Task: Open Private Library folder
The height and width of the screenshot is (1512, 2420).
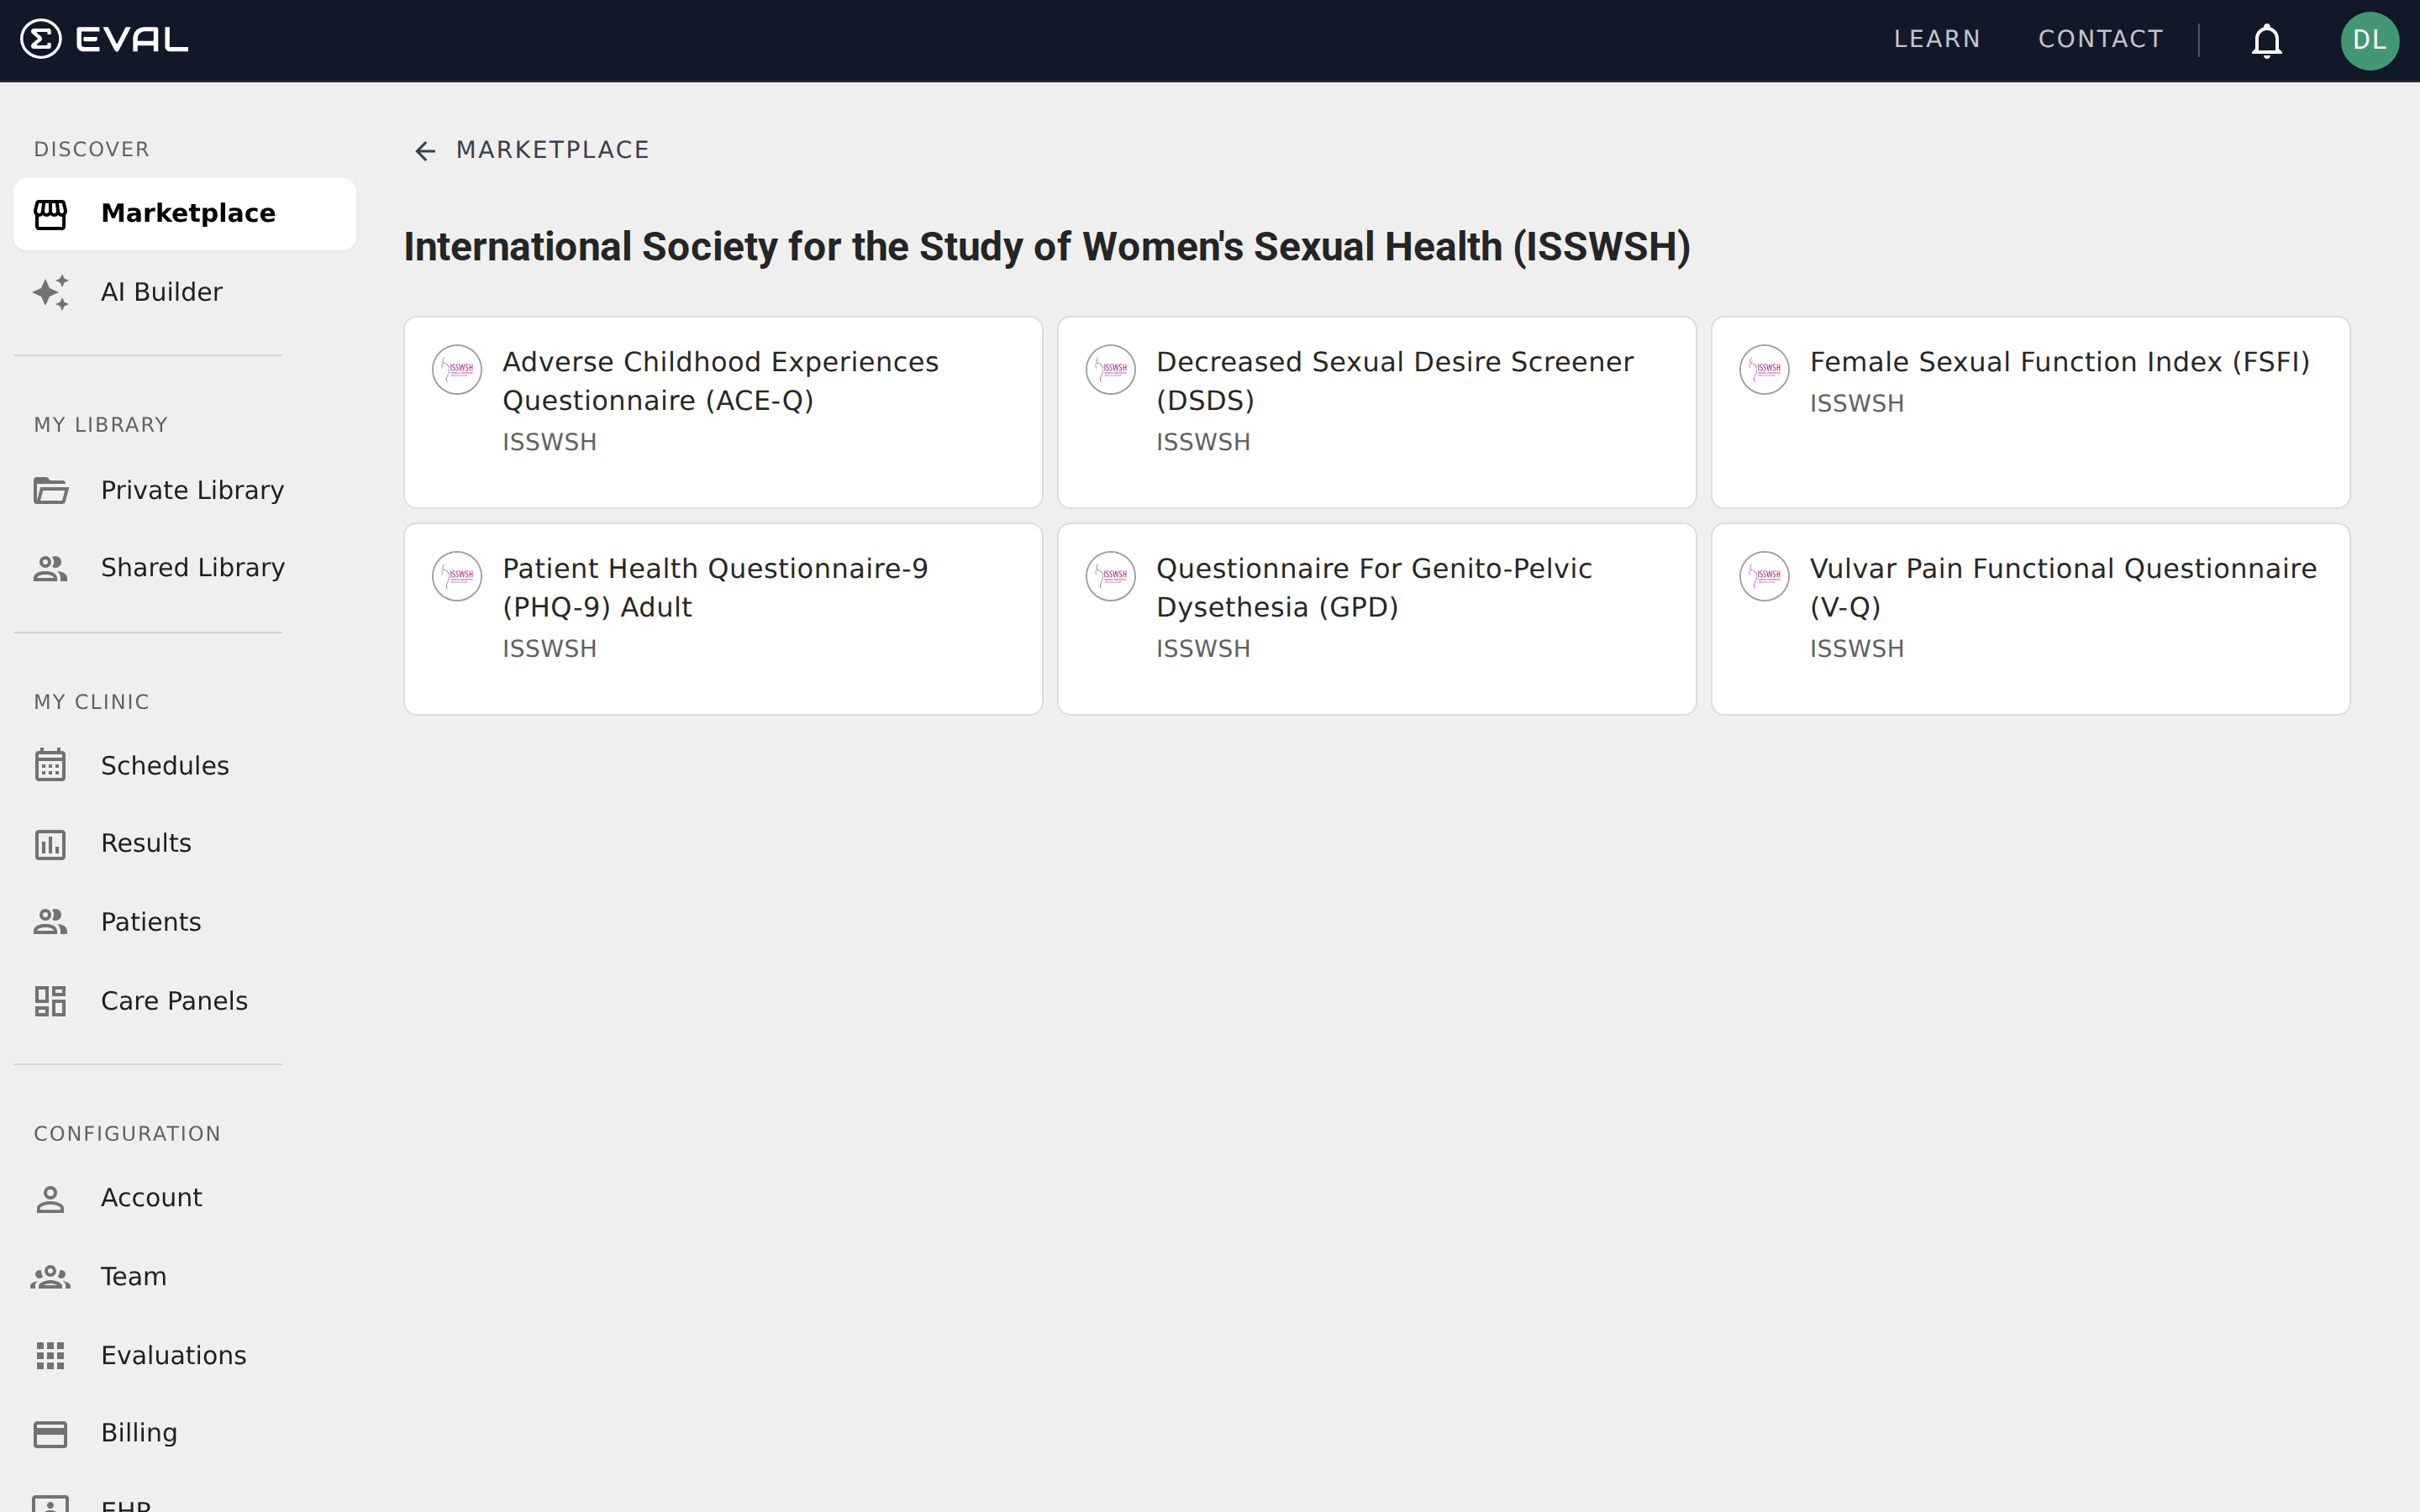Action: pos(191,490)
